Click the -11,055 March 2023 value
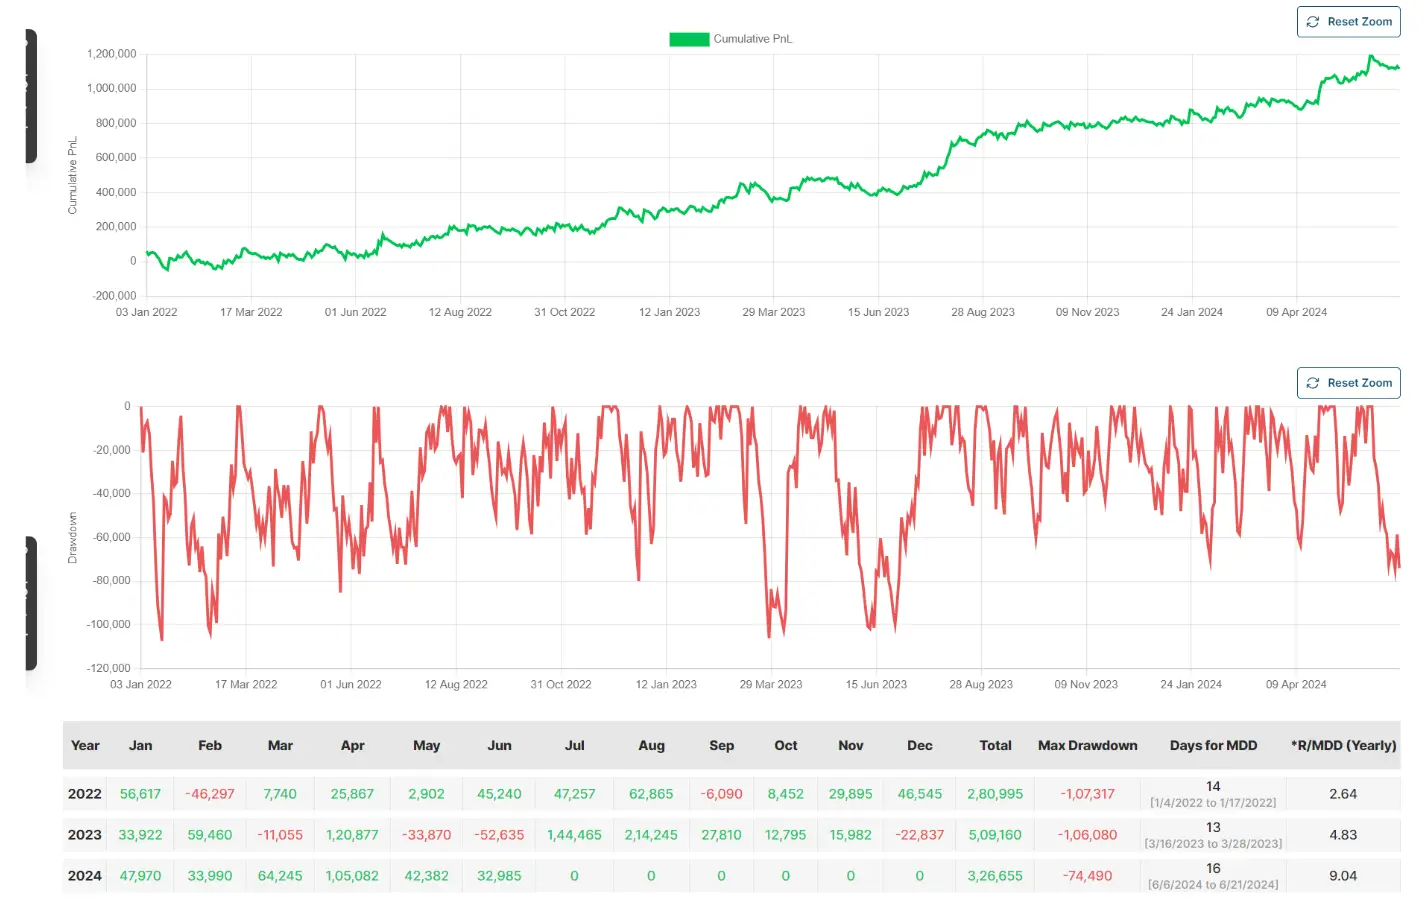The image size is (1426, 913). coord(280,835)
